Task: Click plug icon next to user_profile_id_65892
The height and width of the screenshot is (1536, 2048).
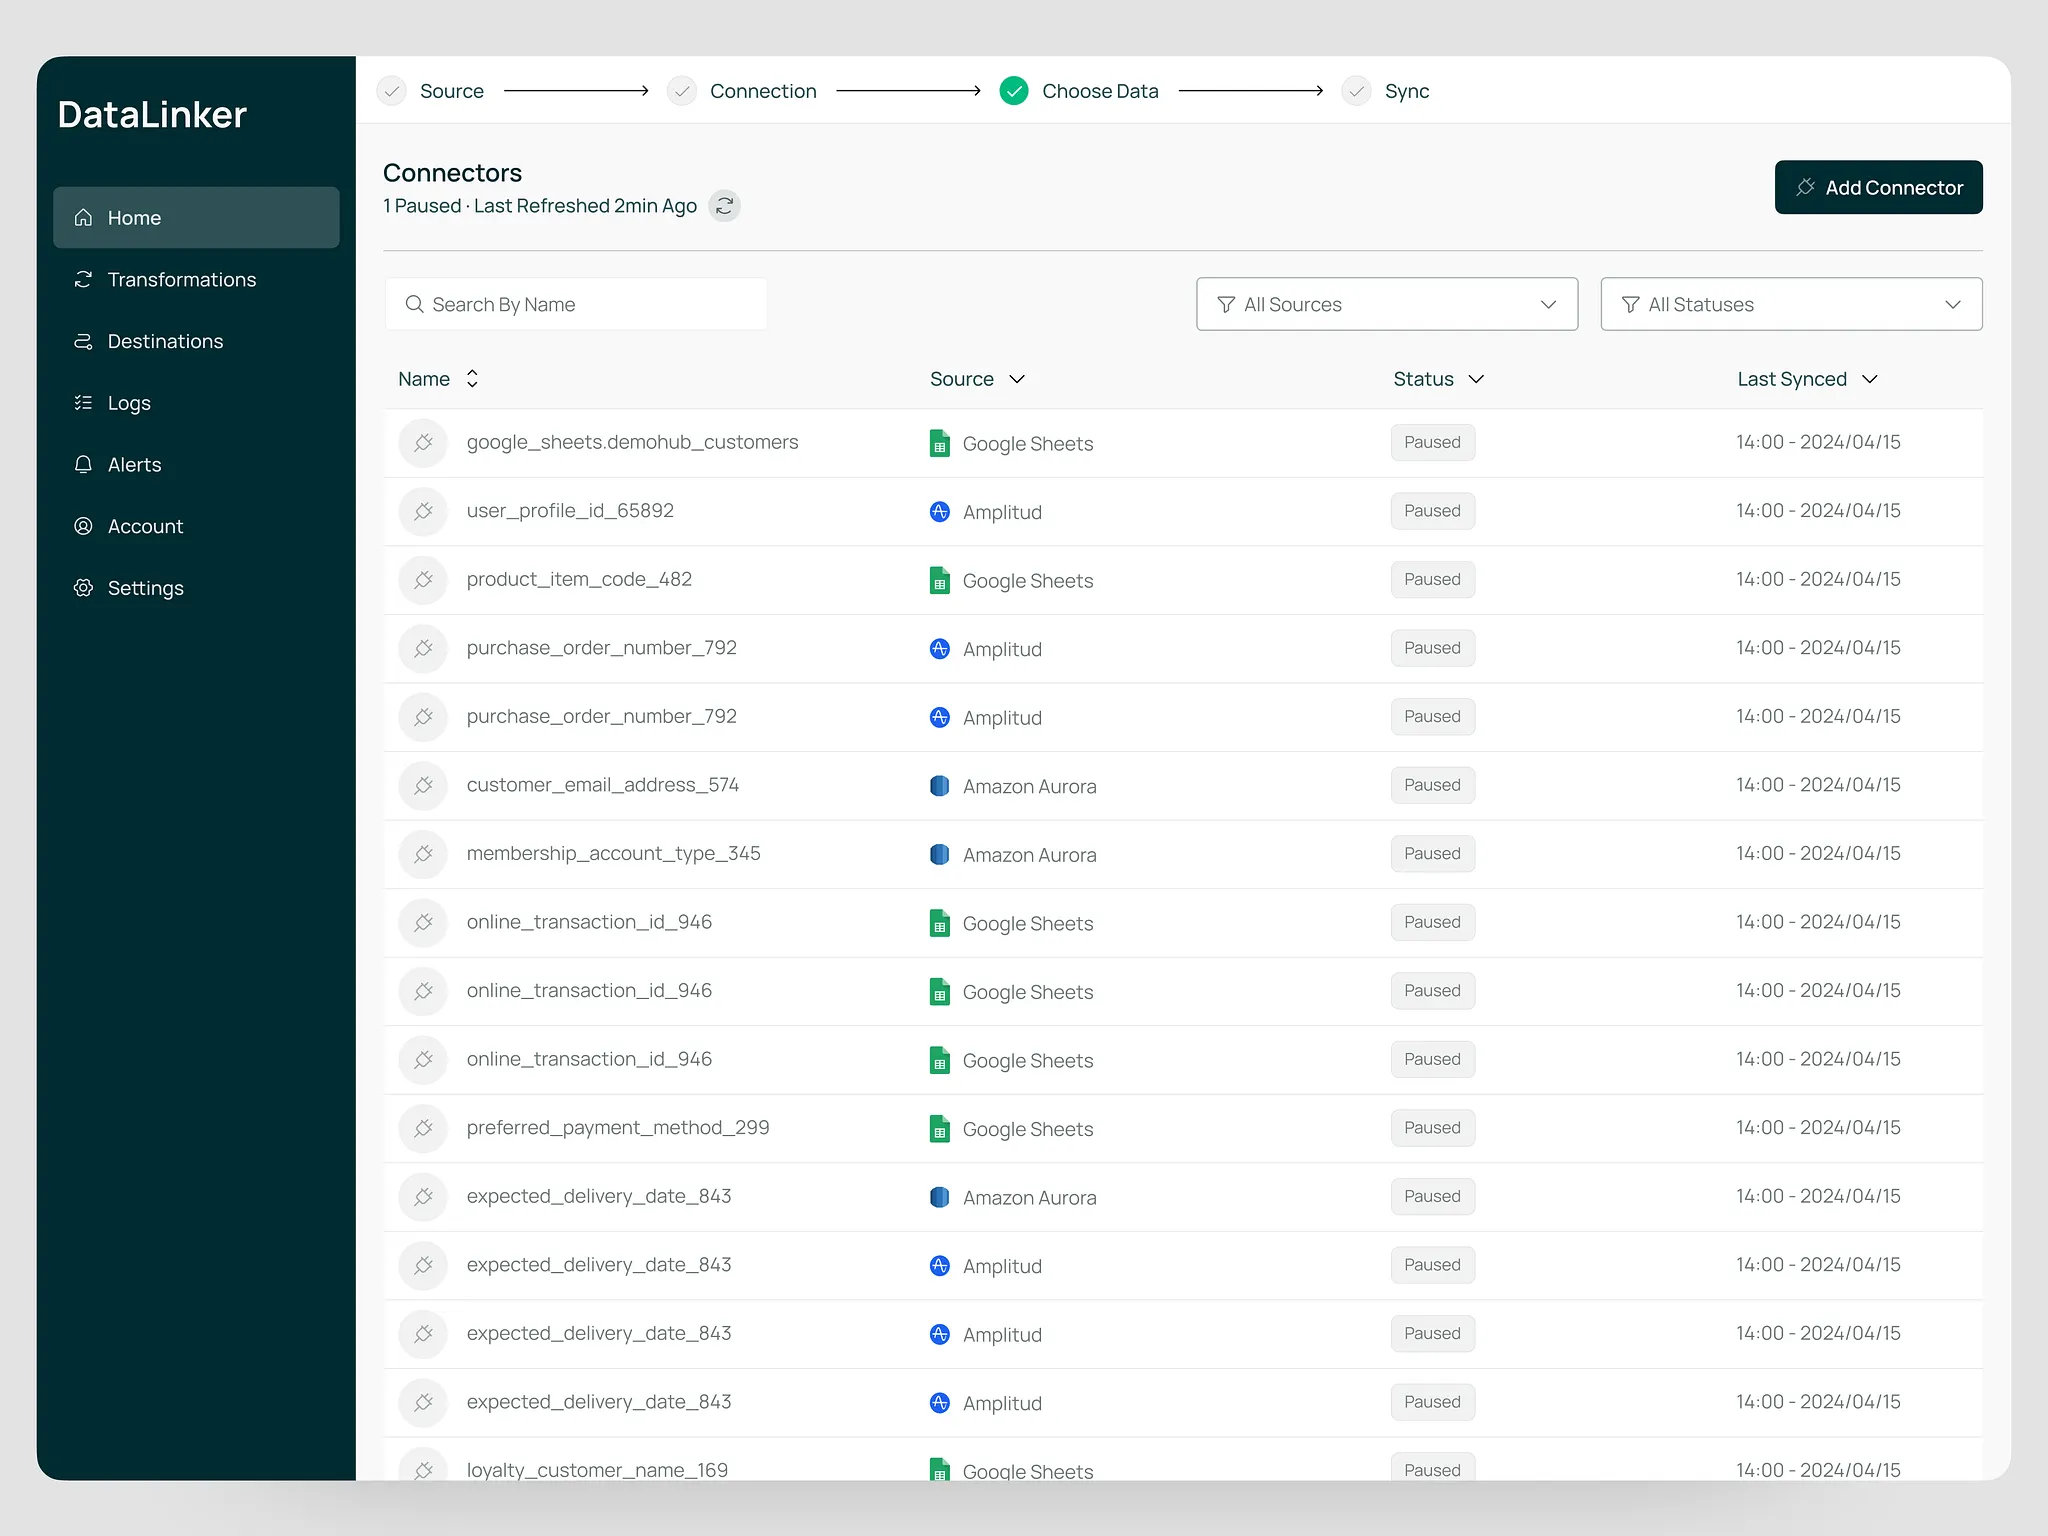Action: coord(423,511)
